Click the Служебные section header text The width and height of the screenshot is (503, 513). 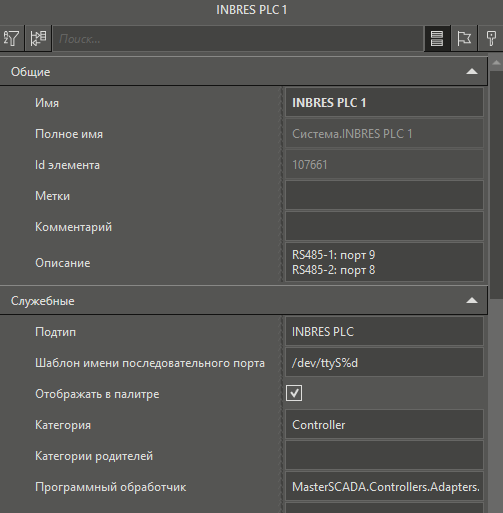tap(42, 301)
